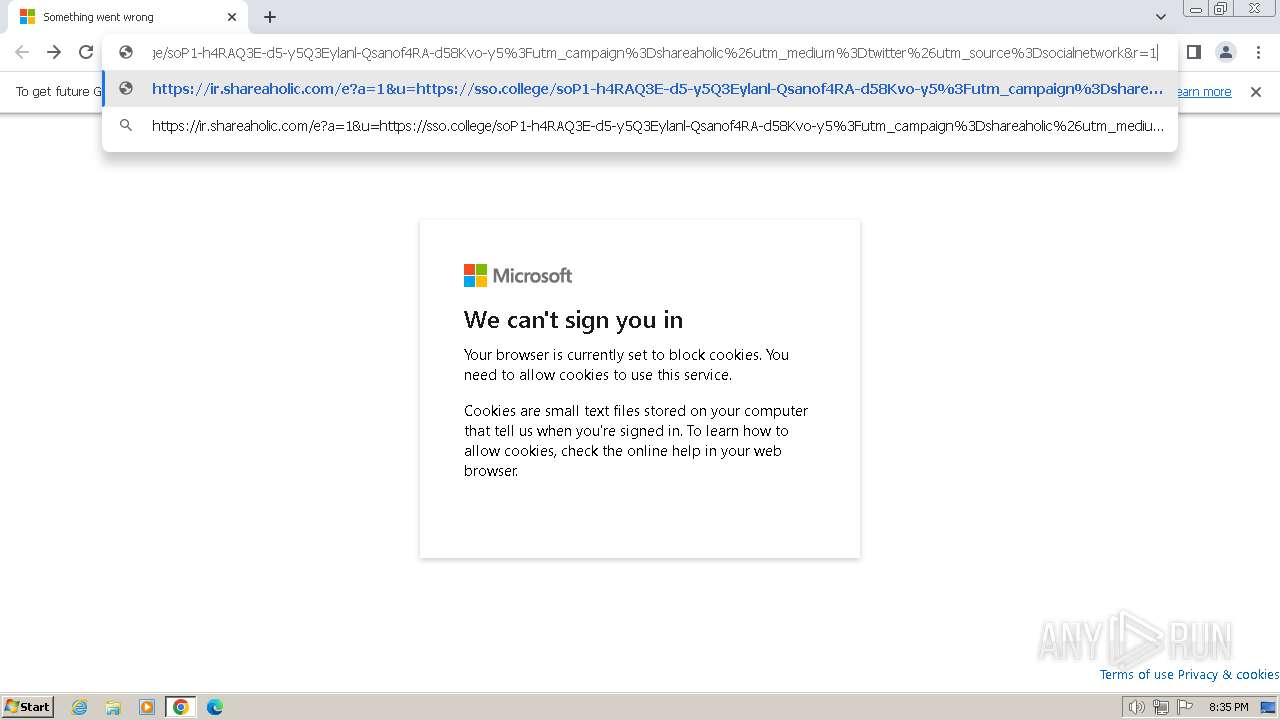Image resolution: width=1280 pixels, height=720 pixels.
Task: Open a new tab with the plus button
Action: coord(270,17)
